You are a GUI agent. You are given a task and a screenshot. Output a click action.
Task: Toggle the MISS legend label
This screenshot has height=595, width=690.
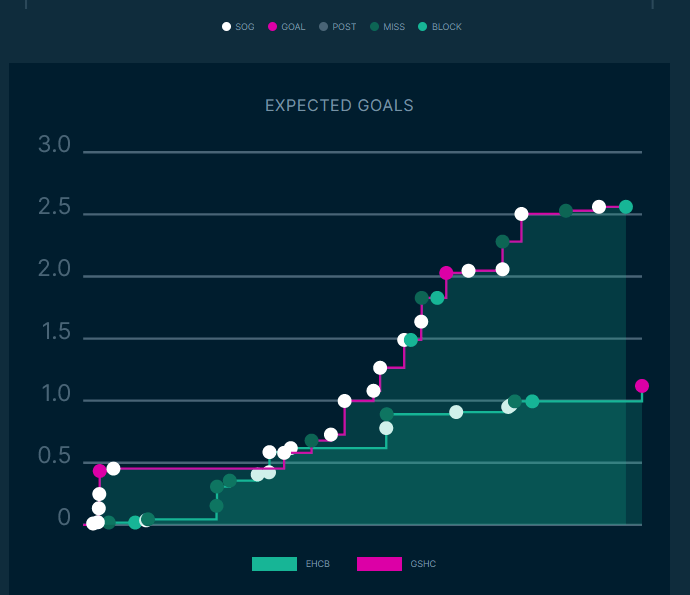point(394,27)
